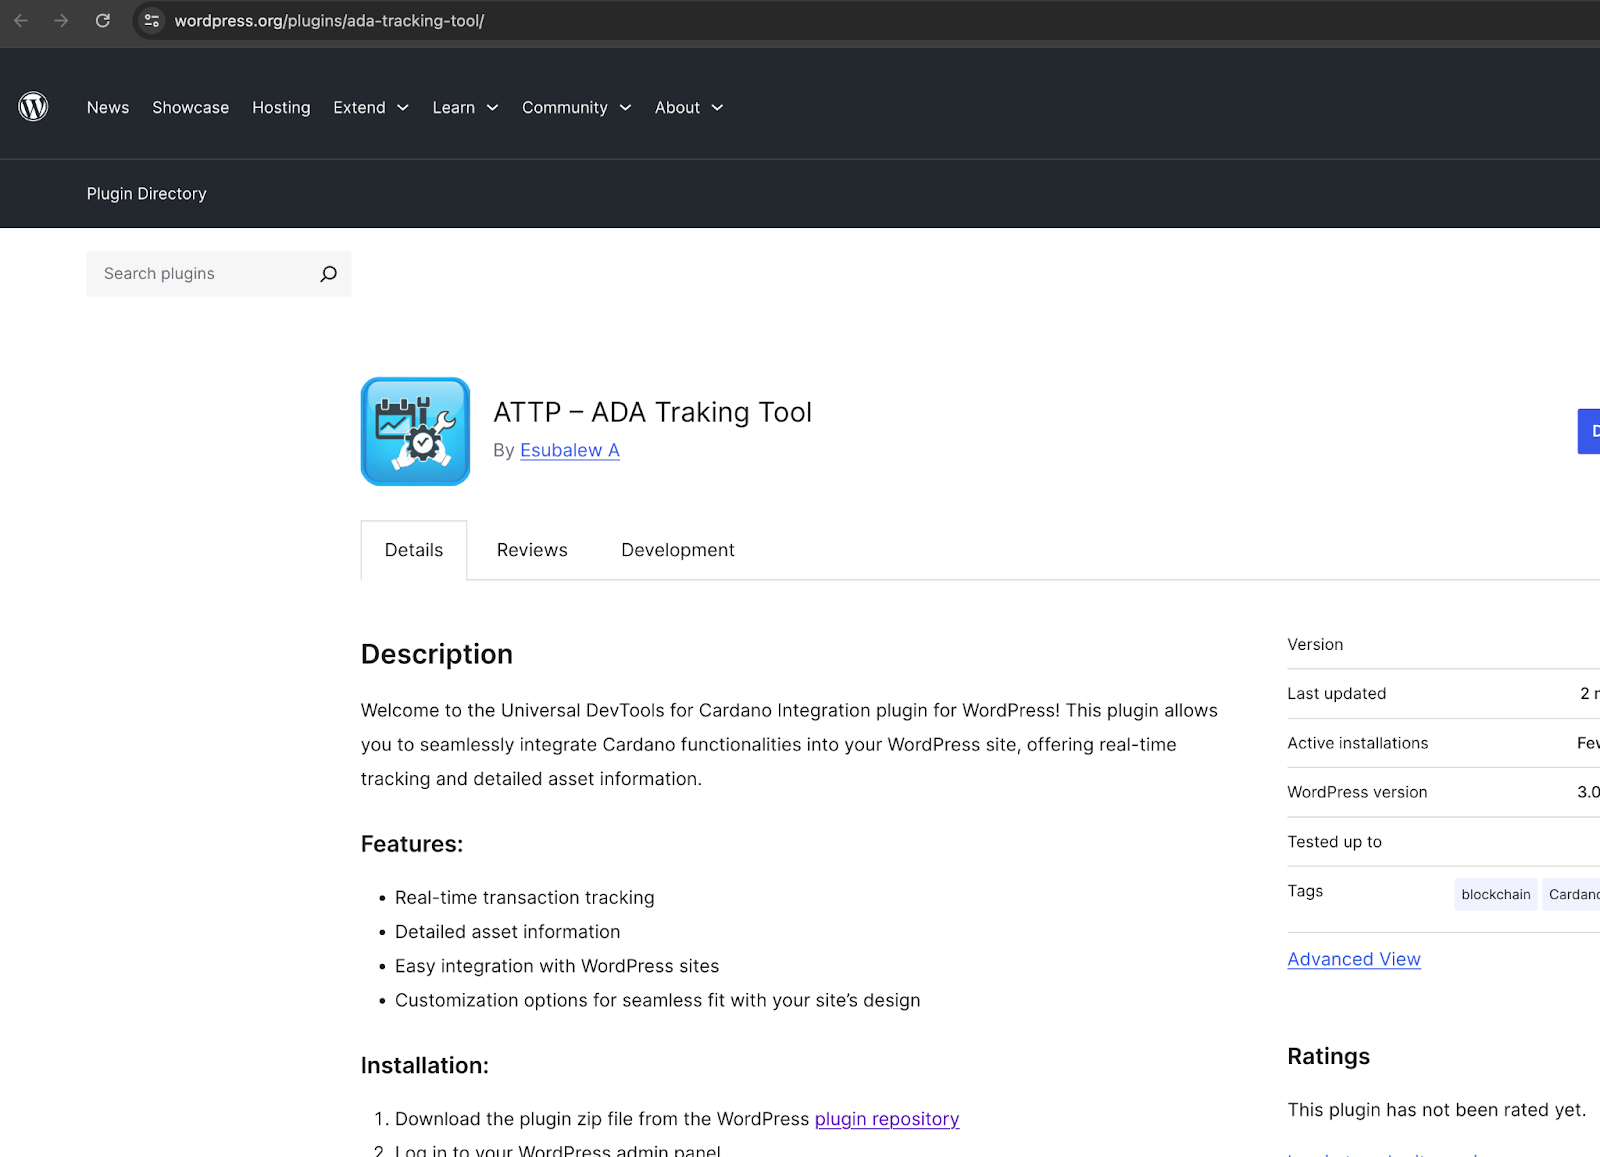
Task: Open the About menu label
Action: [x=677, y=107]
